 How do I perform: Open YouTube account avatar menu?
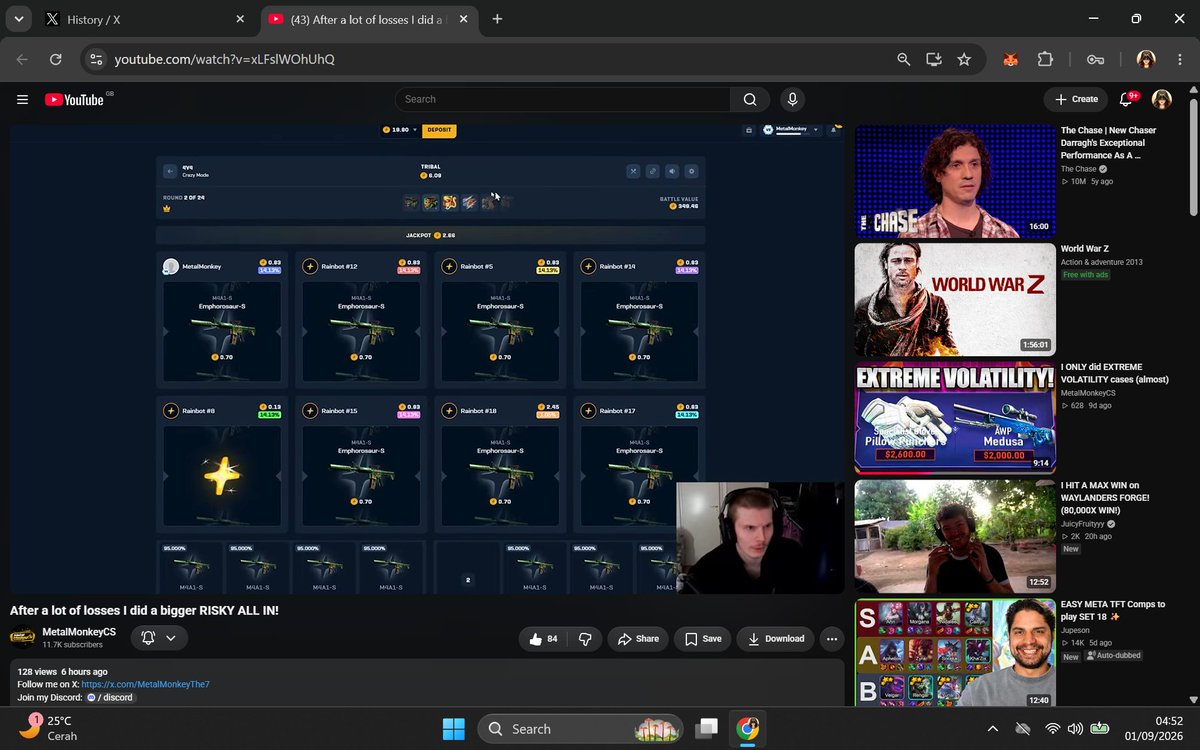coord(1161,99)
